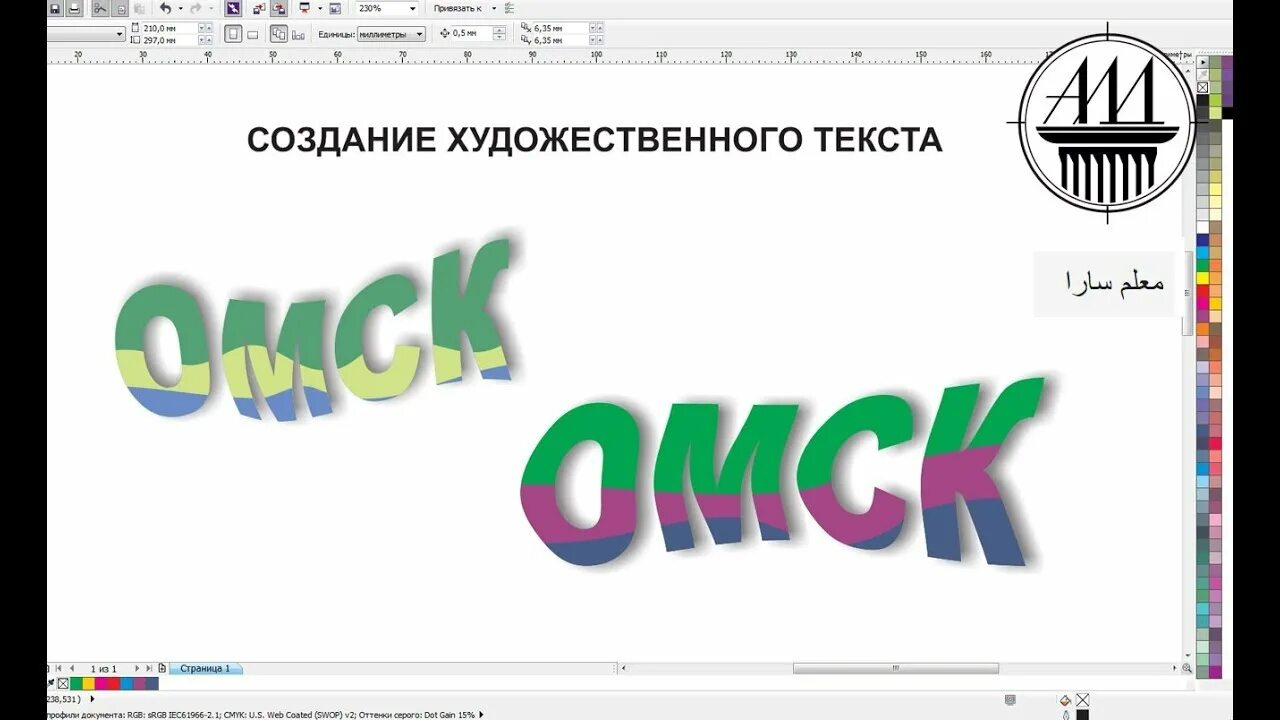Switch to the Страница 1 page tab

point(205,668)
